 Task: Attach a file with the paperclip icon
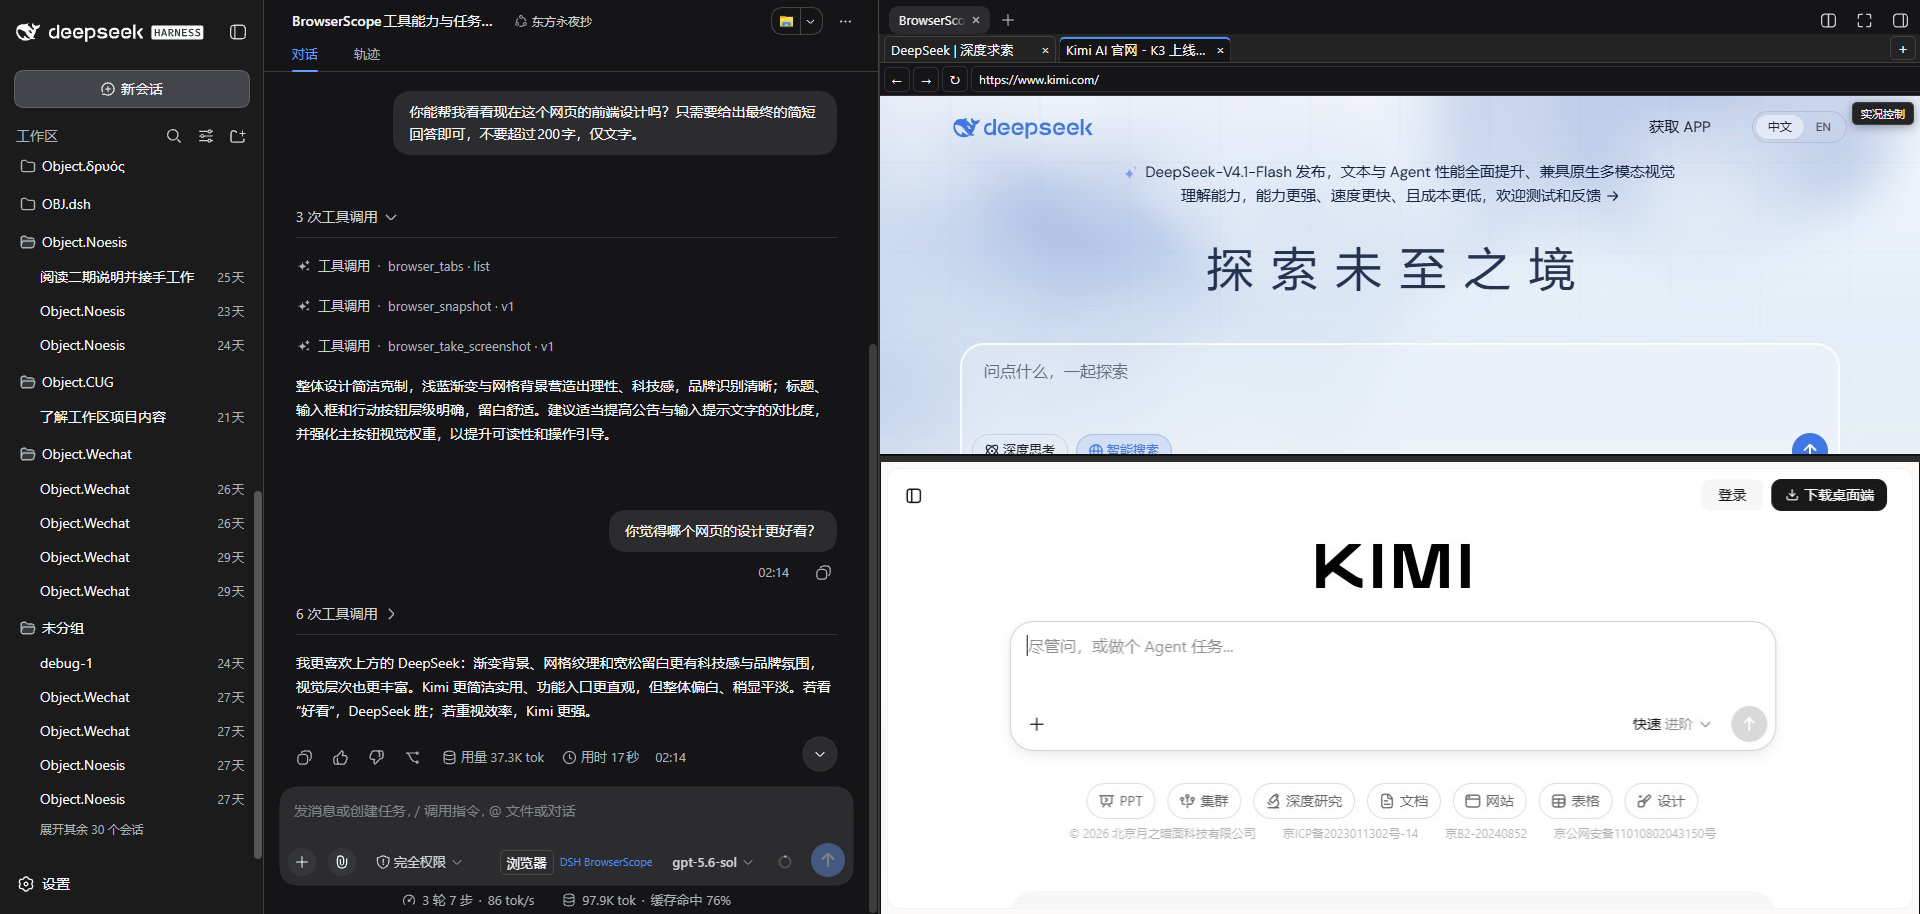[x=342, y=861]
